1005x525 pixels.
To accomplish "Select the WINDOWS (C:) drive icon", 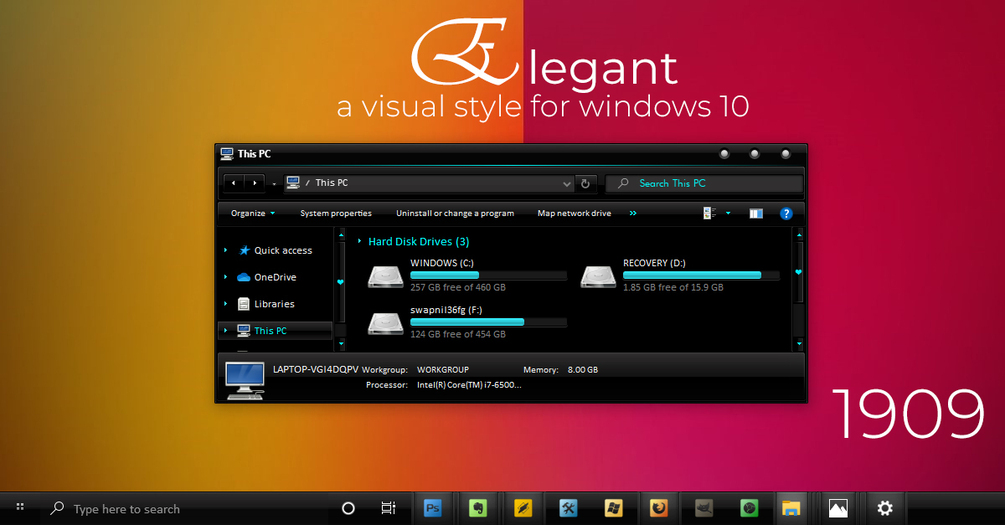I will pyautogui.click(x=385, y=276).
